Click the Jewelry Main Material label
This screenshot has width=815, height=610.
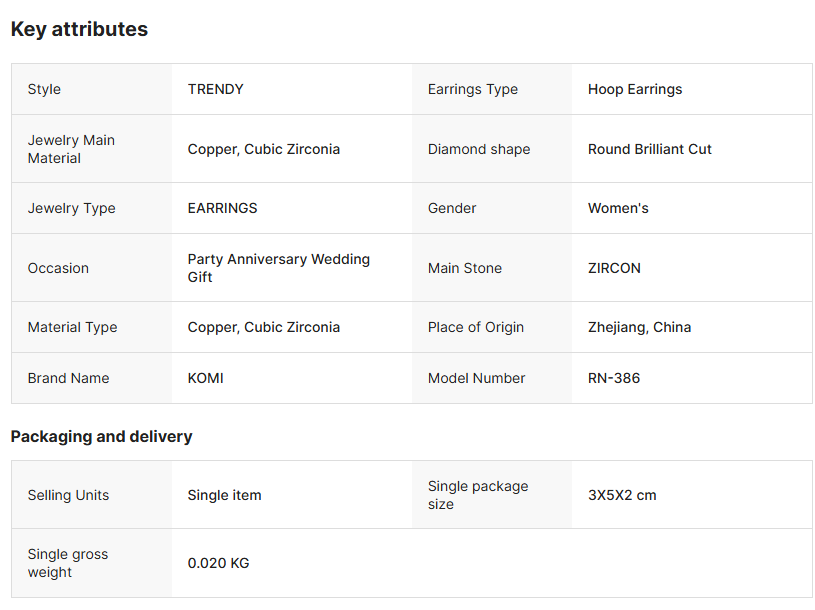pos(71,149)
